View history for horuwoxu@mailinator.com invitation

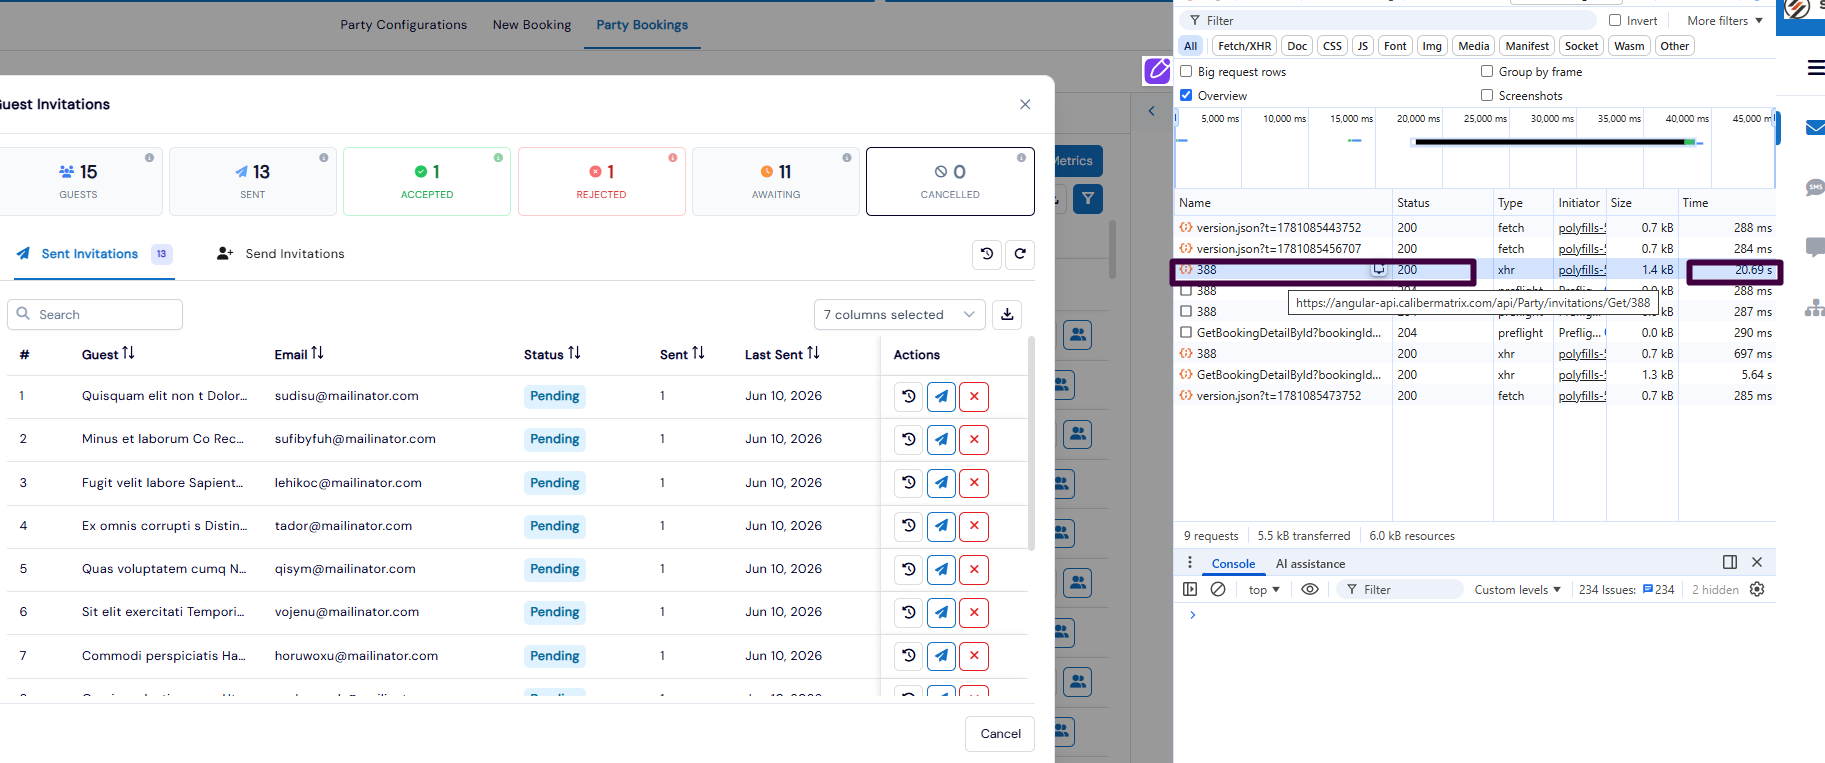tap(908, 656)
